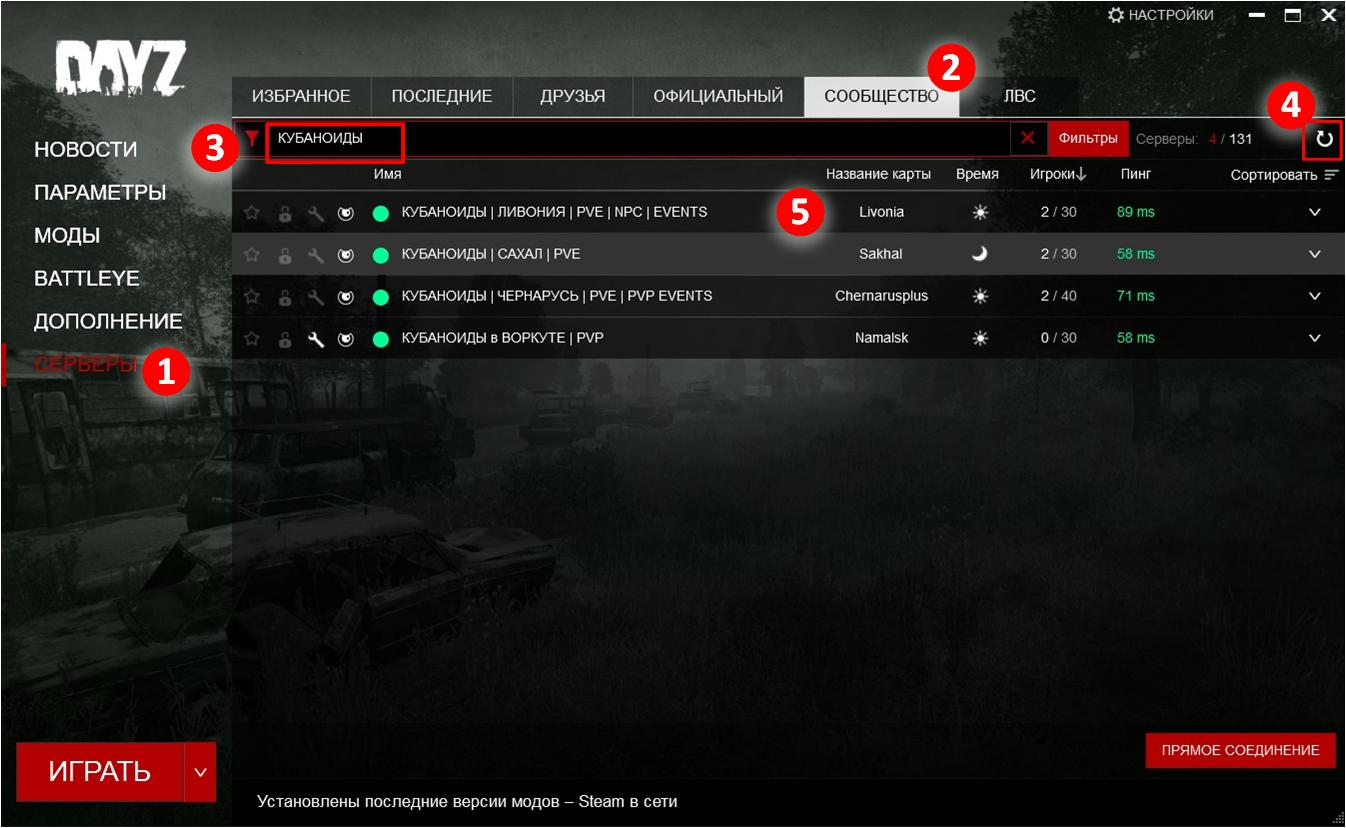Sort by the Имя column header
The image size is (1346, 828).
coord(388,174)
